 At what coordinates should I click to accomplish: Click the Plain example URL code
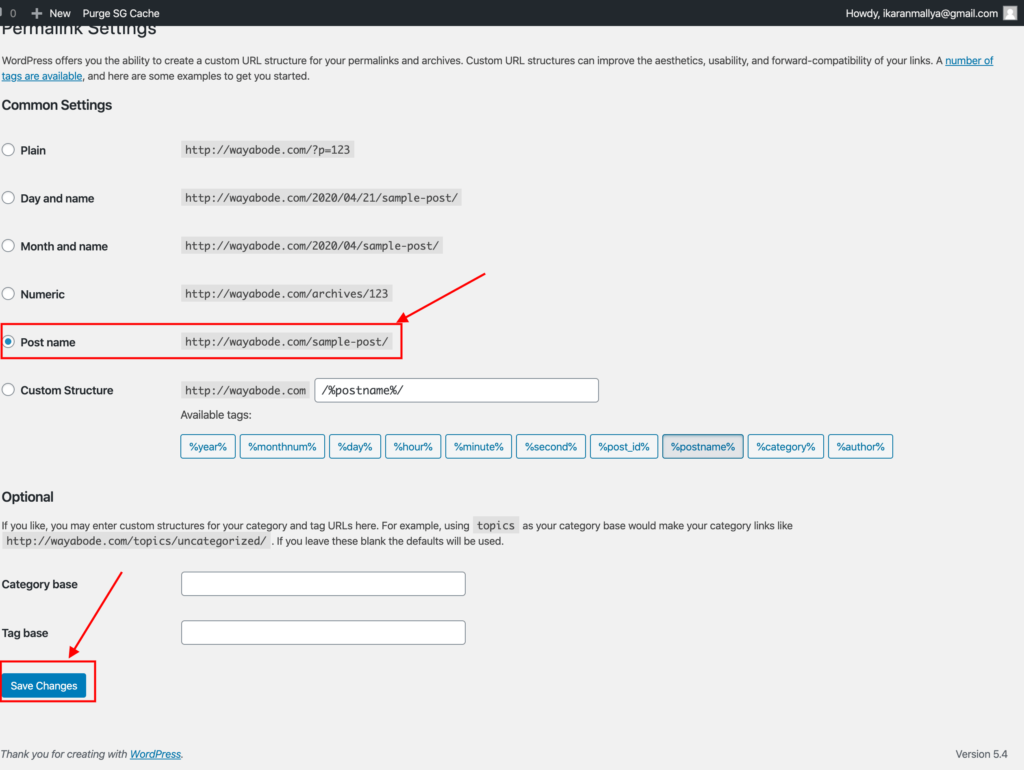[x=267, y=150]
